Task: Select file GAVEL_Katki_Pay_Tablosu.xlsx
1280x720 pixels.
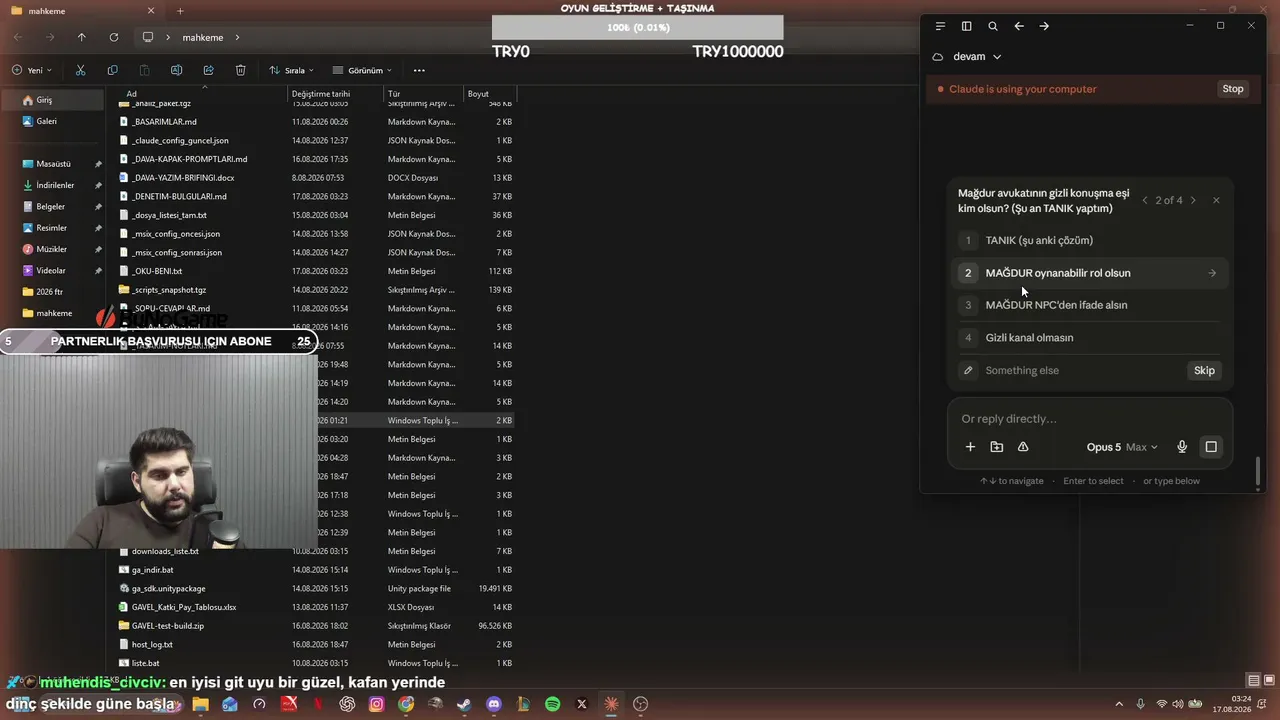Action: point(185,607)
